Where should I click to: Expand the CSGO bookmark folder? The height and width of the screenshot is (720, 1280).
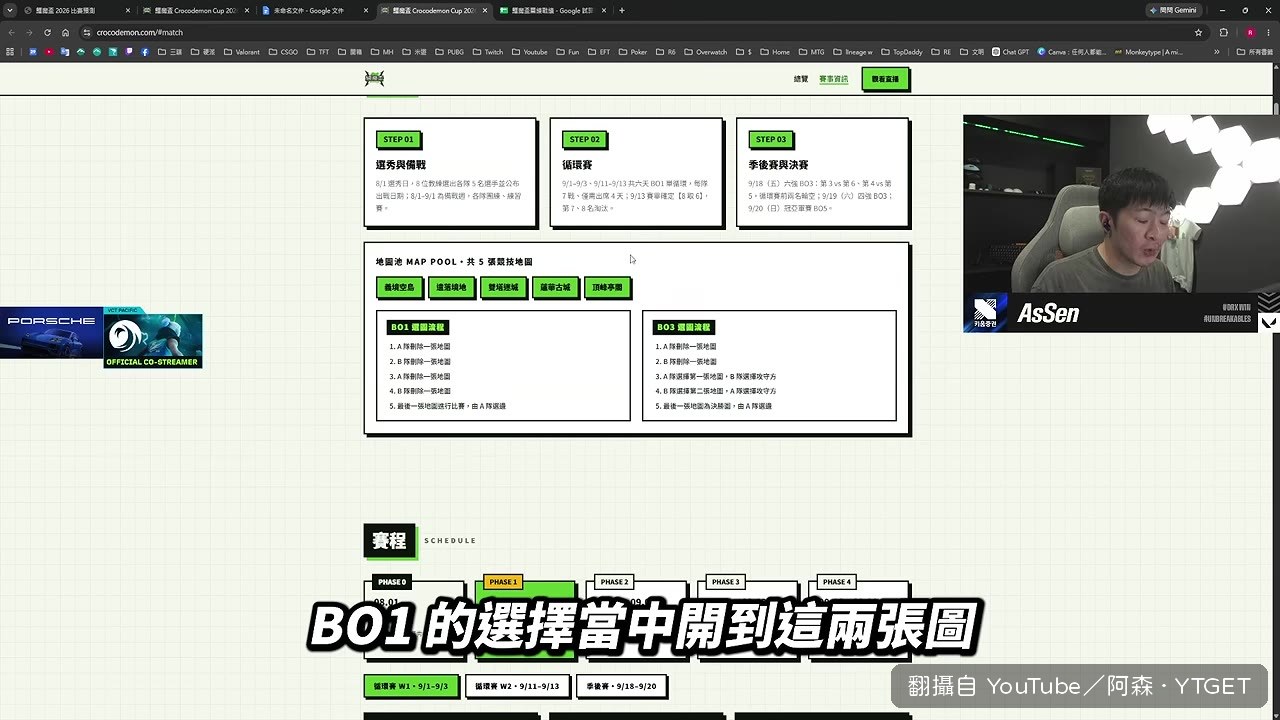pos(283,52)
